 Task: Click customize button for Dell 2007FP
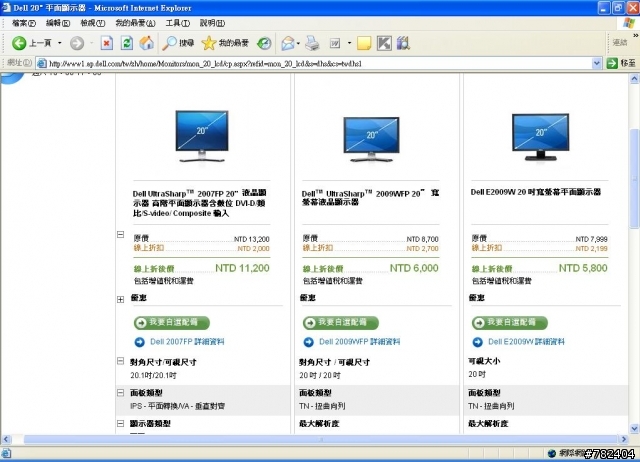pyautogui.click(x=171, y=323)
